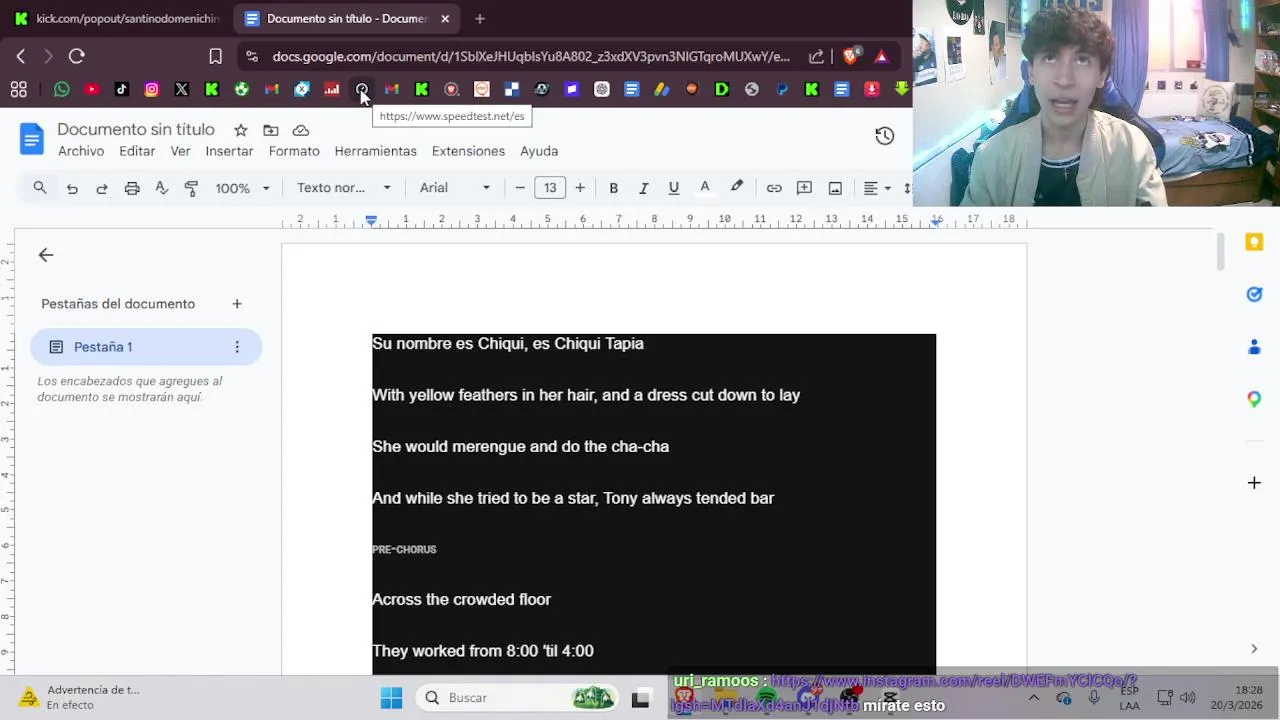
Task: Bookmark this page in address bar
Action: coord(215,56)
